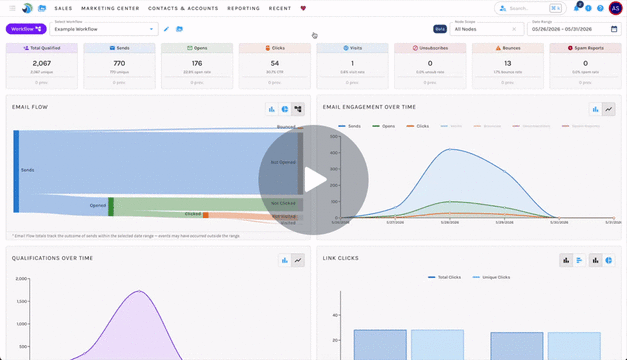
Task: Open the Marketing Center menu
Action: (x=110, y=8)
